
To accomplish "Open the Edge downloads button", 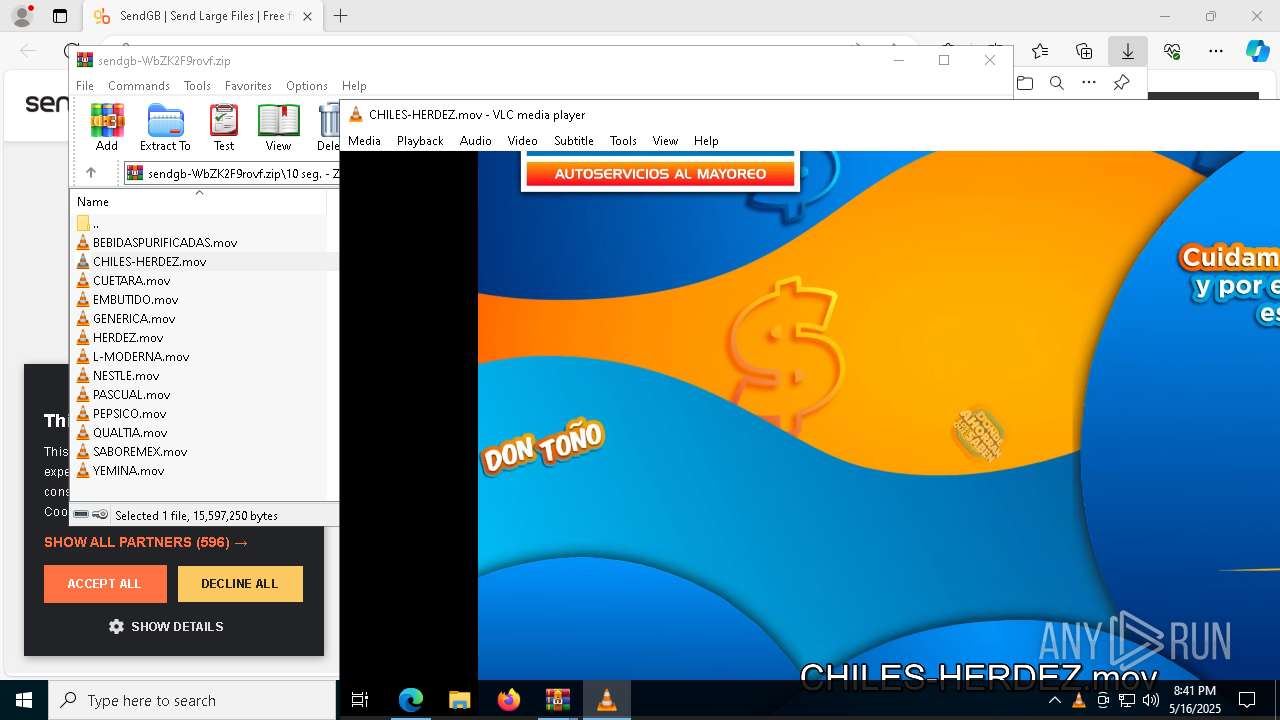I will 1127,51.
